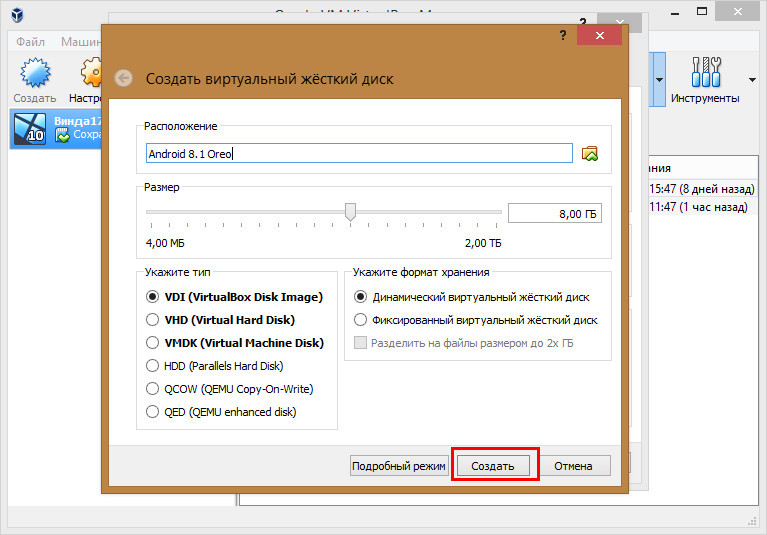This screenshot has height=535, width=767.
Task: Select VHD (Virtual Hard Disk) type
Action: pos(221,320)
